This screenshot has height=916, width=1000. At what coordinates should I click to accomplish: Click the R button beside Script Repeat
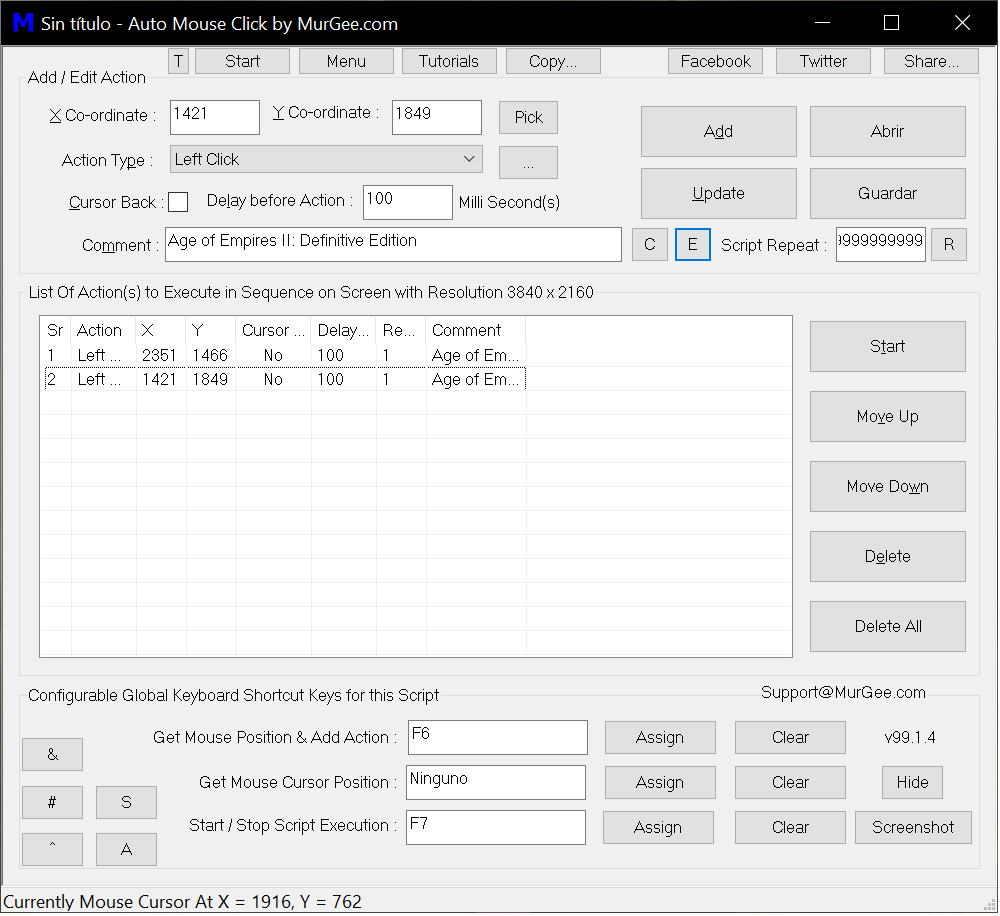point(949,245)
